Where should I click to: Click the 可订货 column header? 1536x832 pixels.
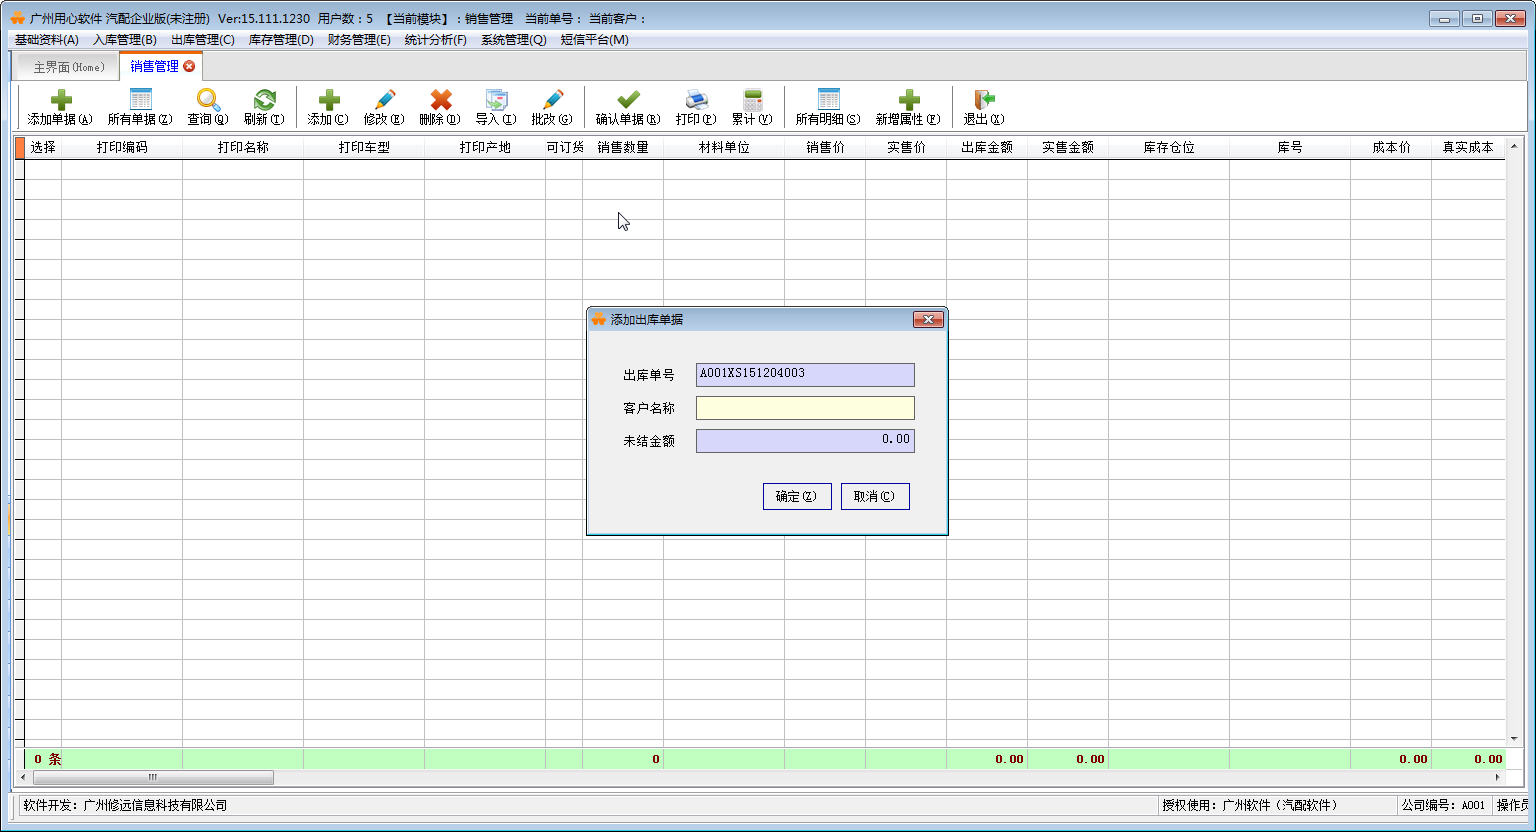(564, 147)
